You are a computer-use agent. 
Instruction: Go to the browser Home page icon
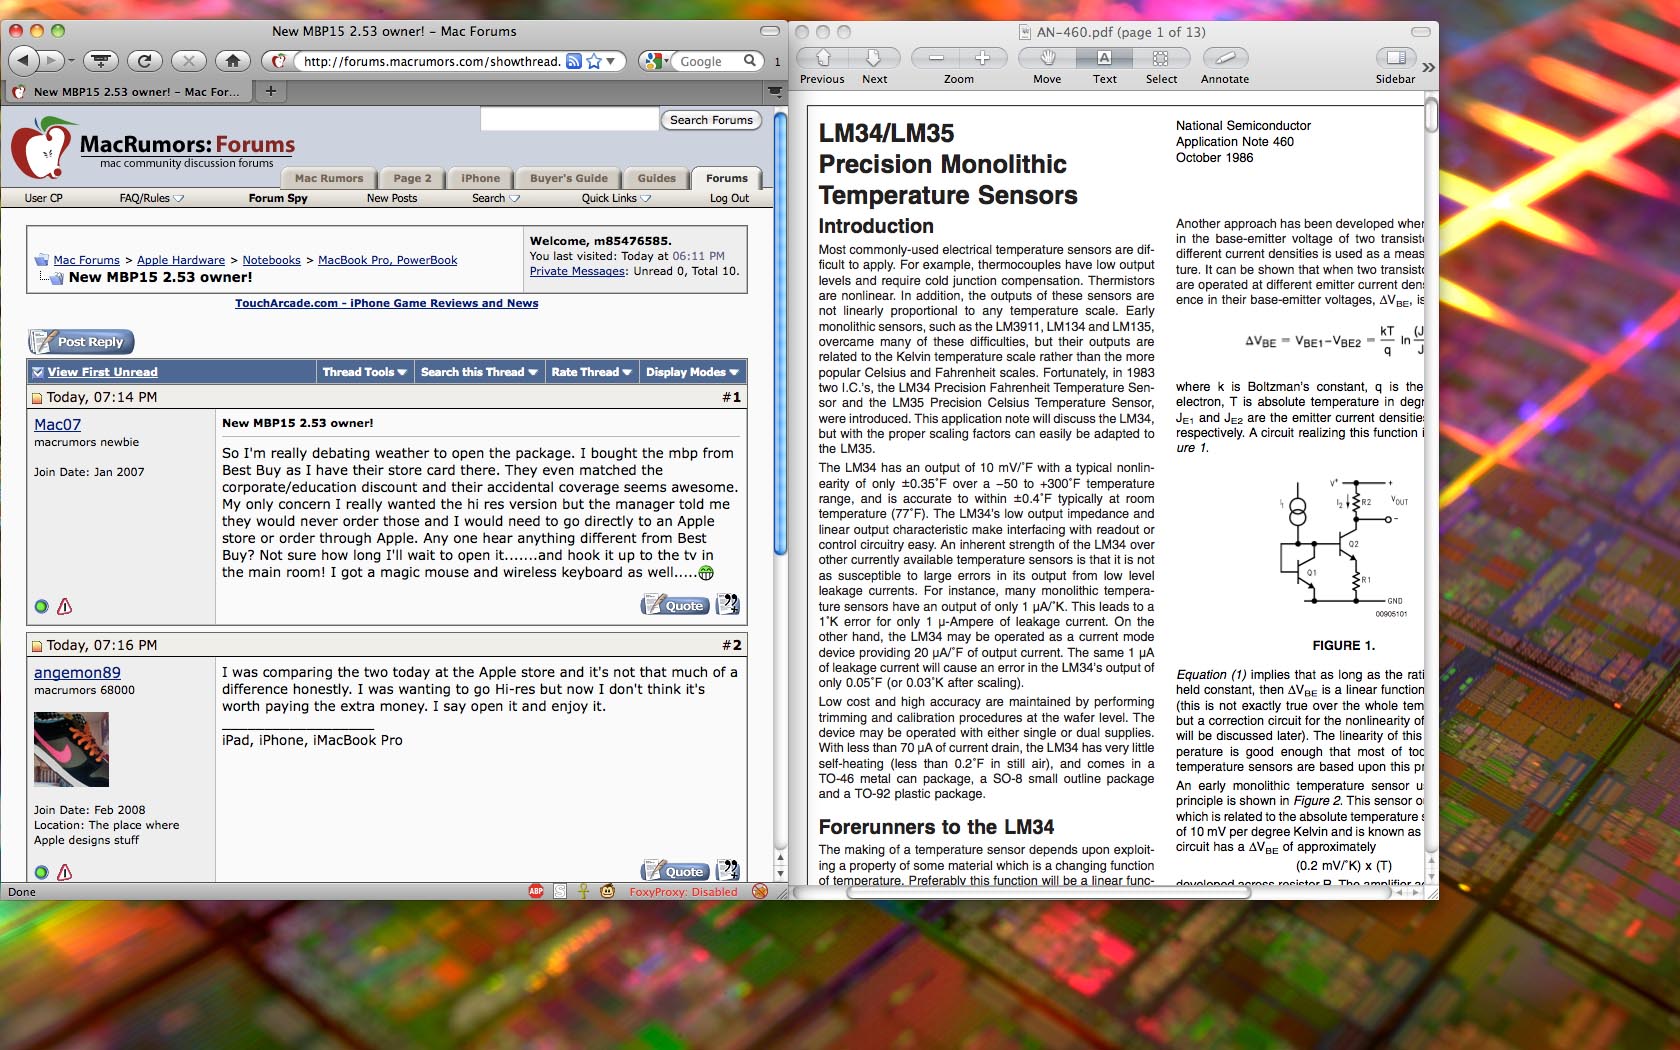click(x=232, y=61)
